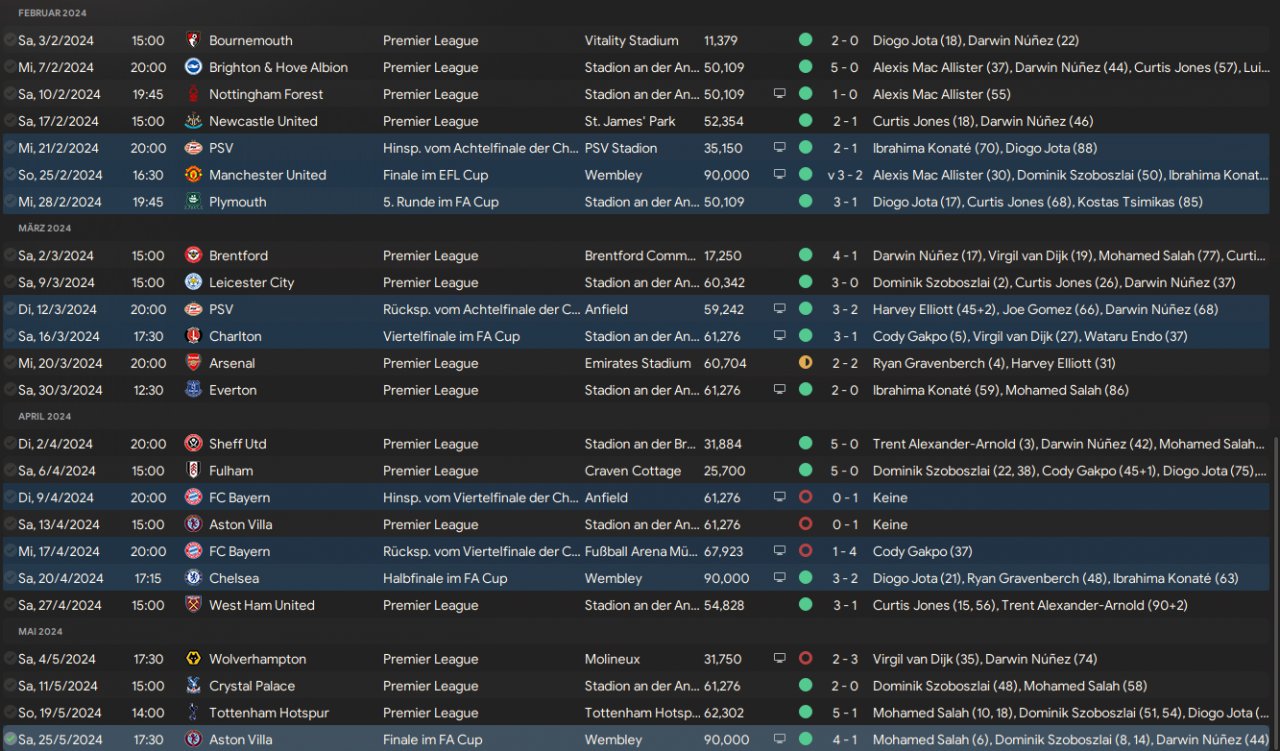Select the TV icon in the Charlton row
Image resolution: width=1280 pixels, height=751 pixels.
click(x=780, y=337)
